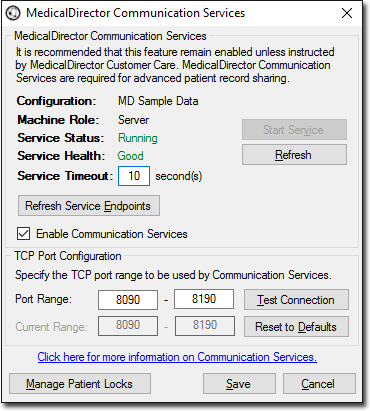Viewport: 370px width, 411px height.
Task: Click the 'Server' machine role value
Action: tap(133, 120)
